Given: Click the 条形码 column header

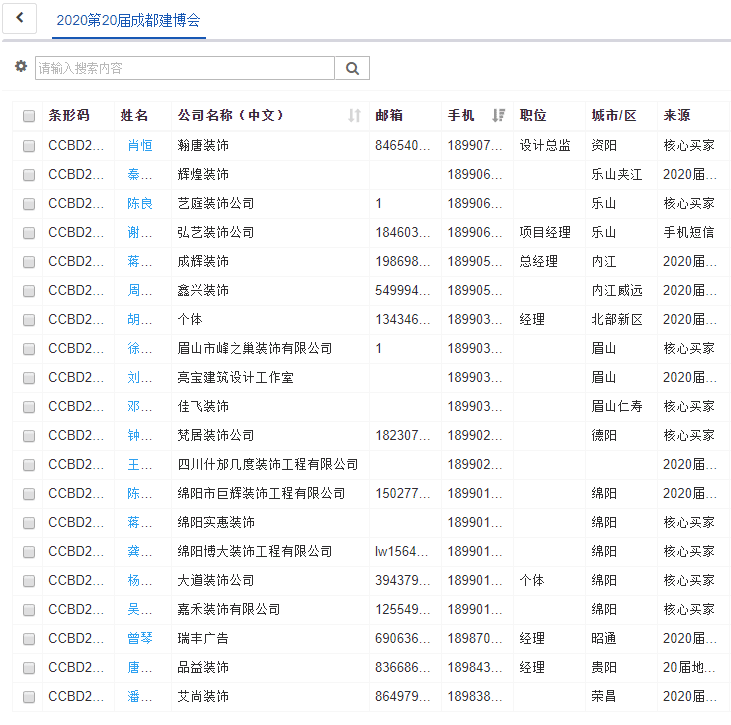Looking at the screenshot, I should pyautogui.click(x=69, y=115).
